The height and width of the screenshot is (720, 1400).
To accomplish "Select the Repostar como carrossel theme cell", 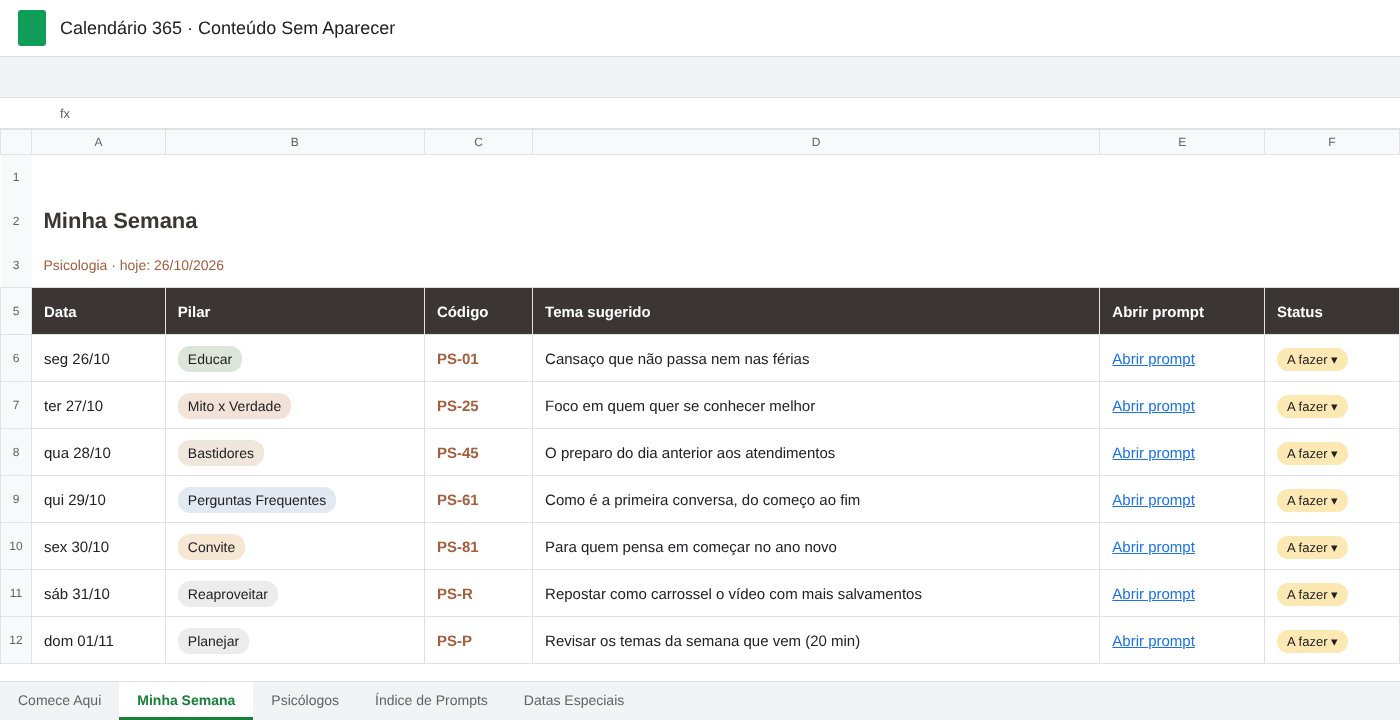I will [x=816, y=593].
